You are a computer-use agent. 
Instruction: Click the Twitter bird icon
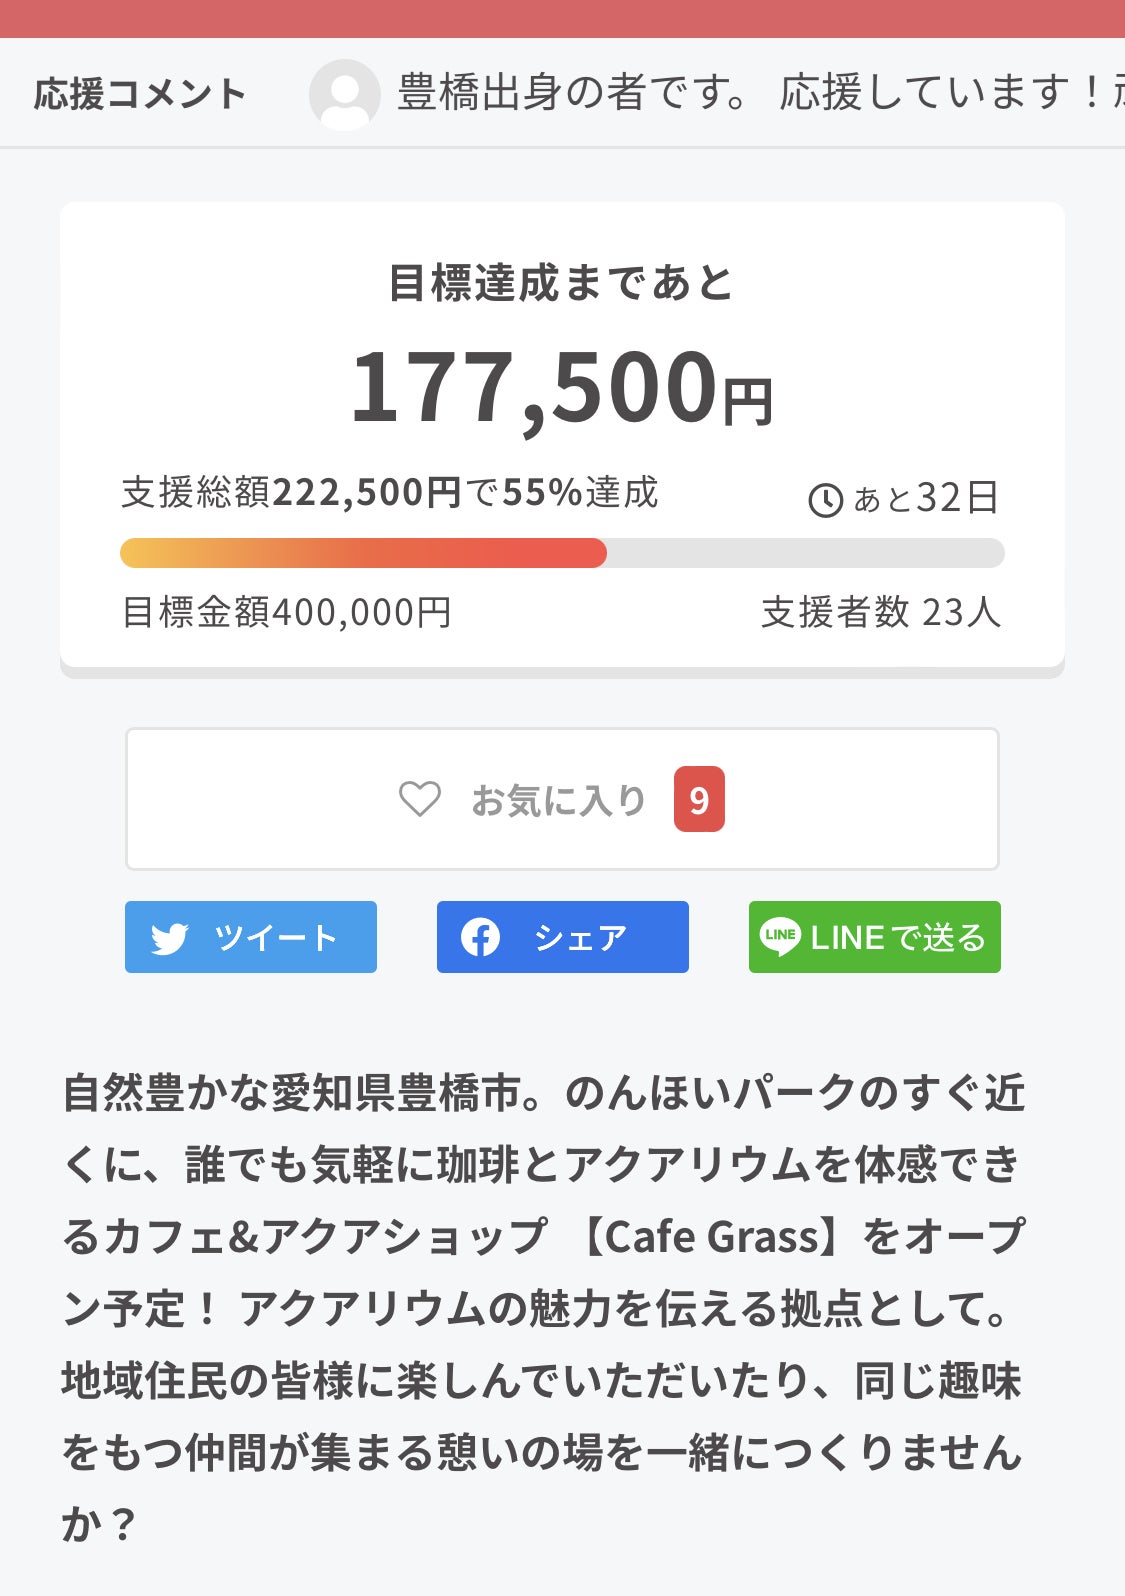pos(170,938)
